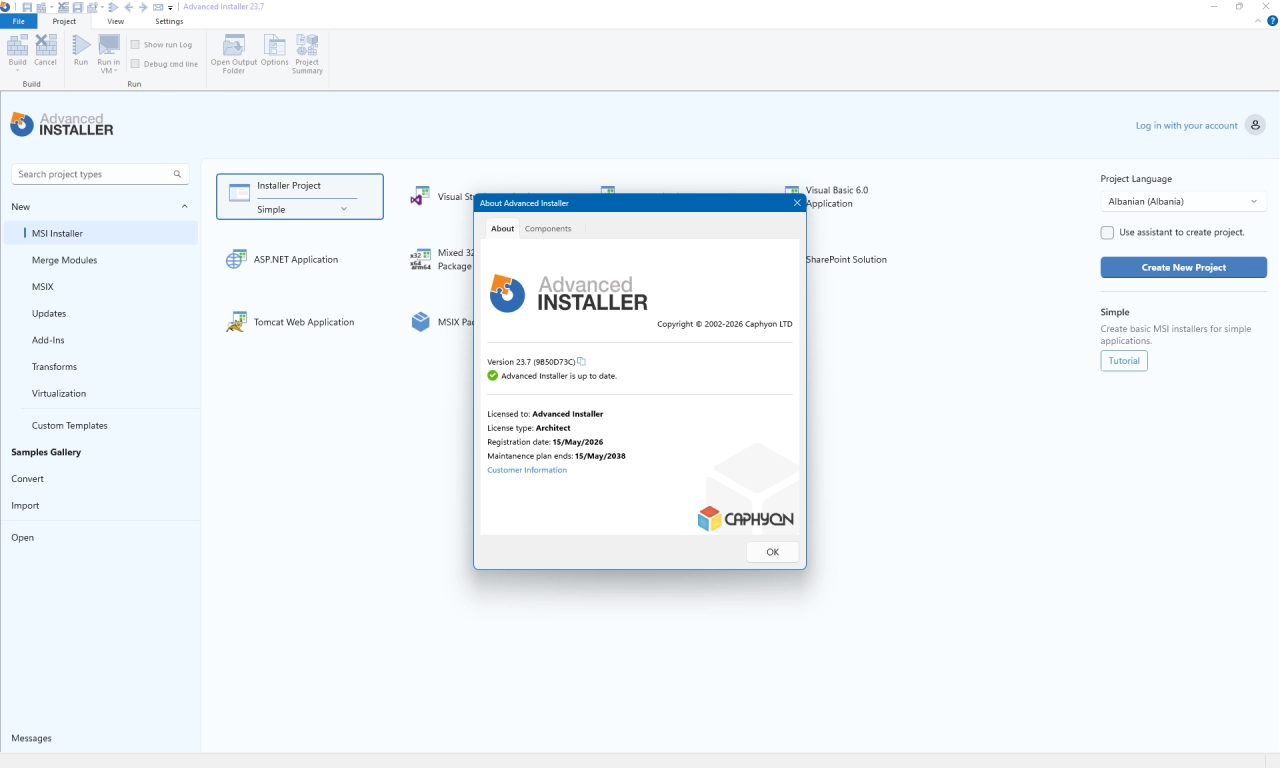Open the Project Language dropdown
The width and height of the screenshot is (1280, 768).
pos(1184,201)
